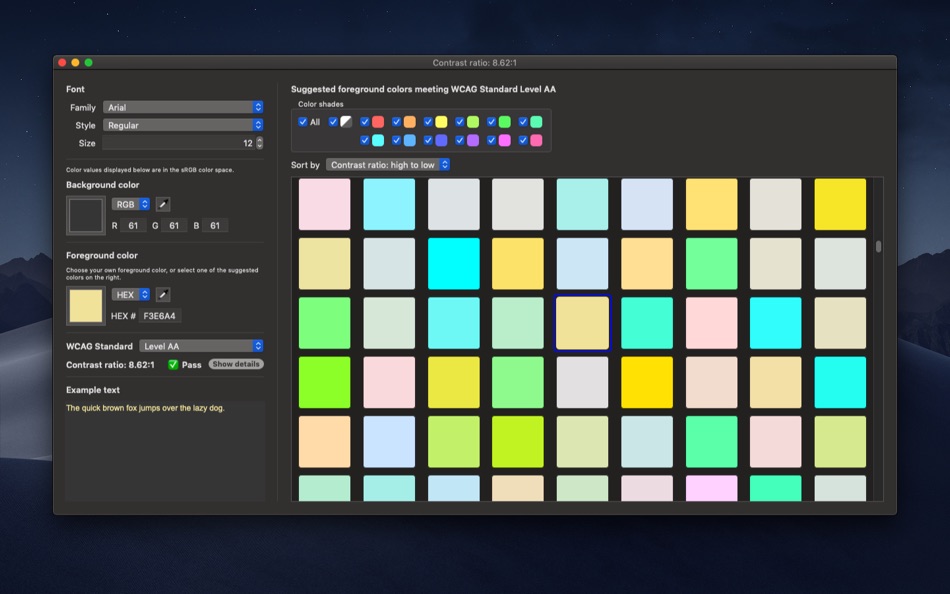This screenshot has height=594, width=950.
Task: Click the orange color shade icon
Action: pyautogui.click(x=410, y=122)
